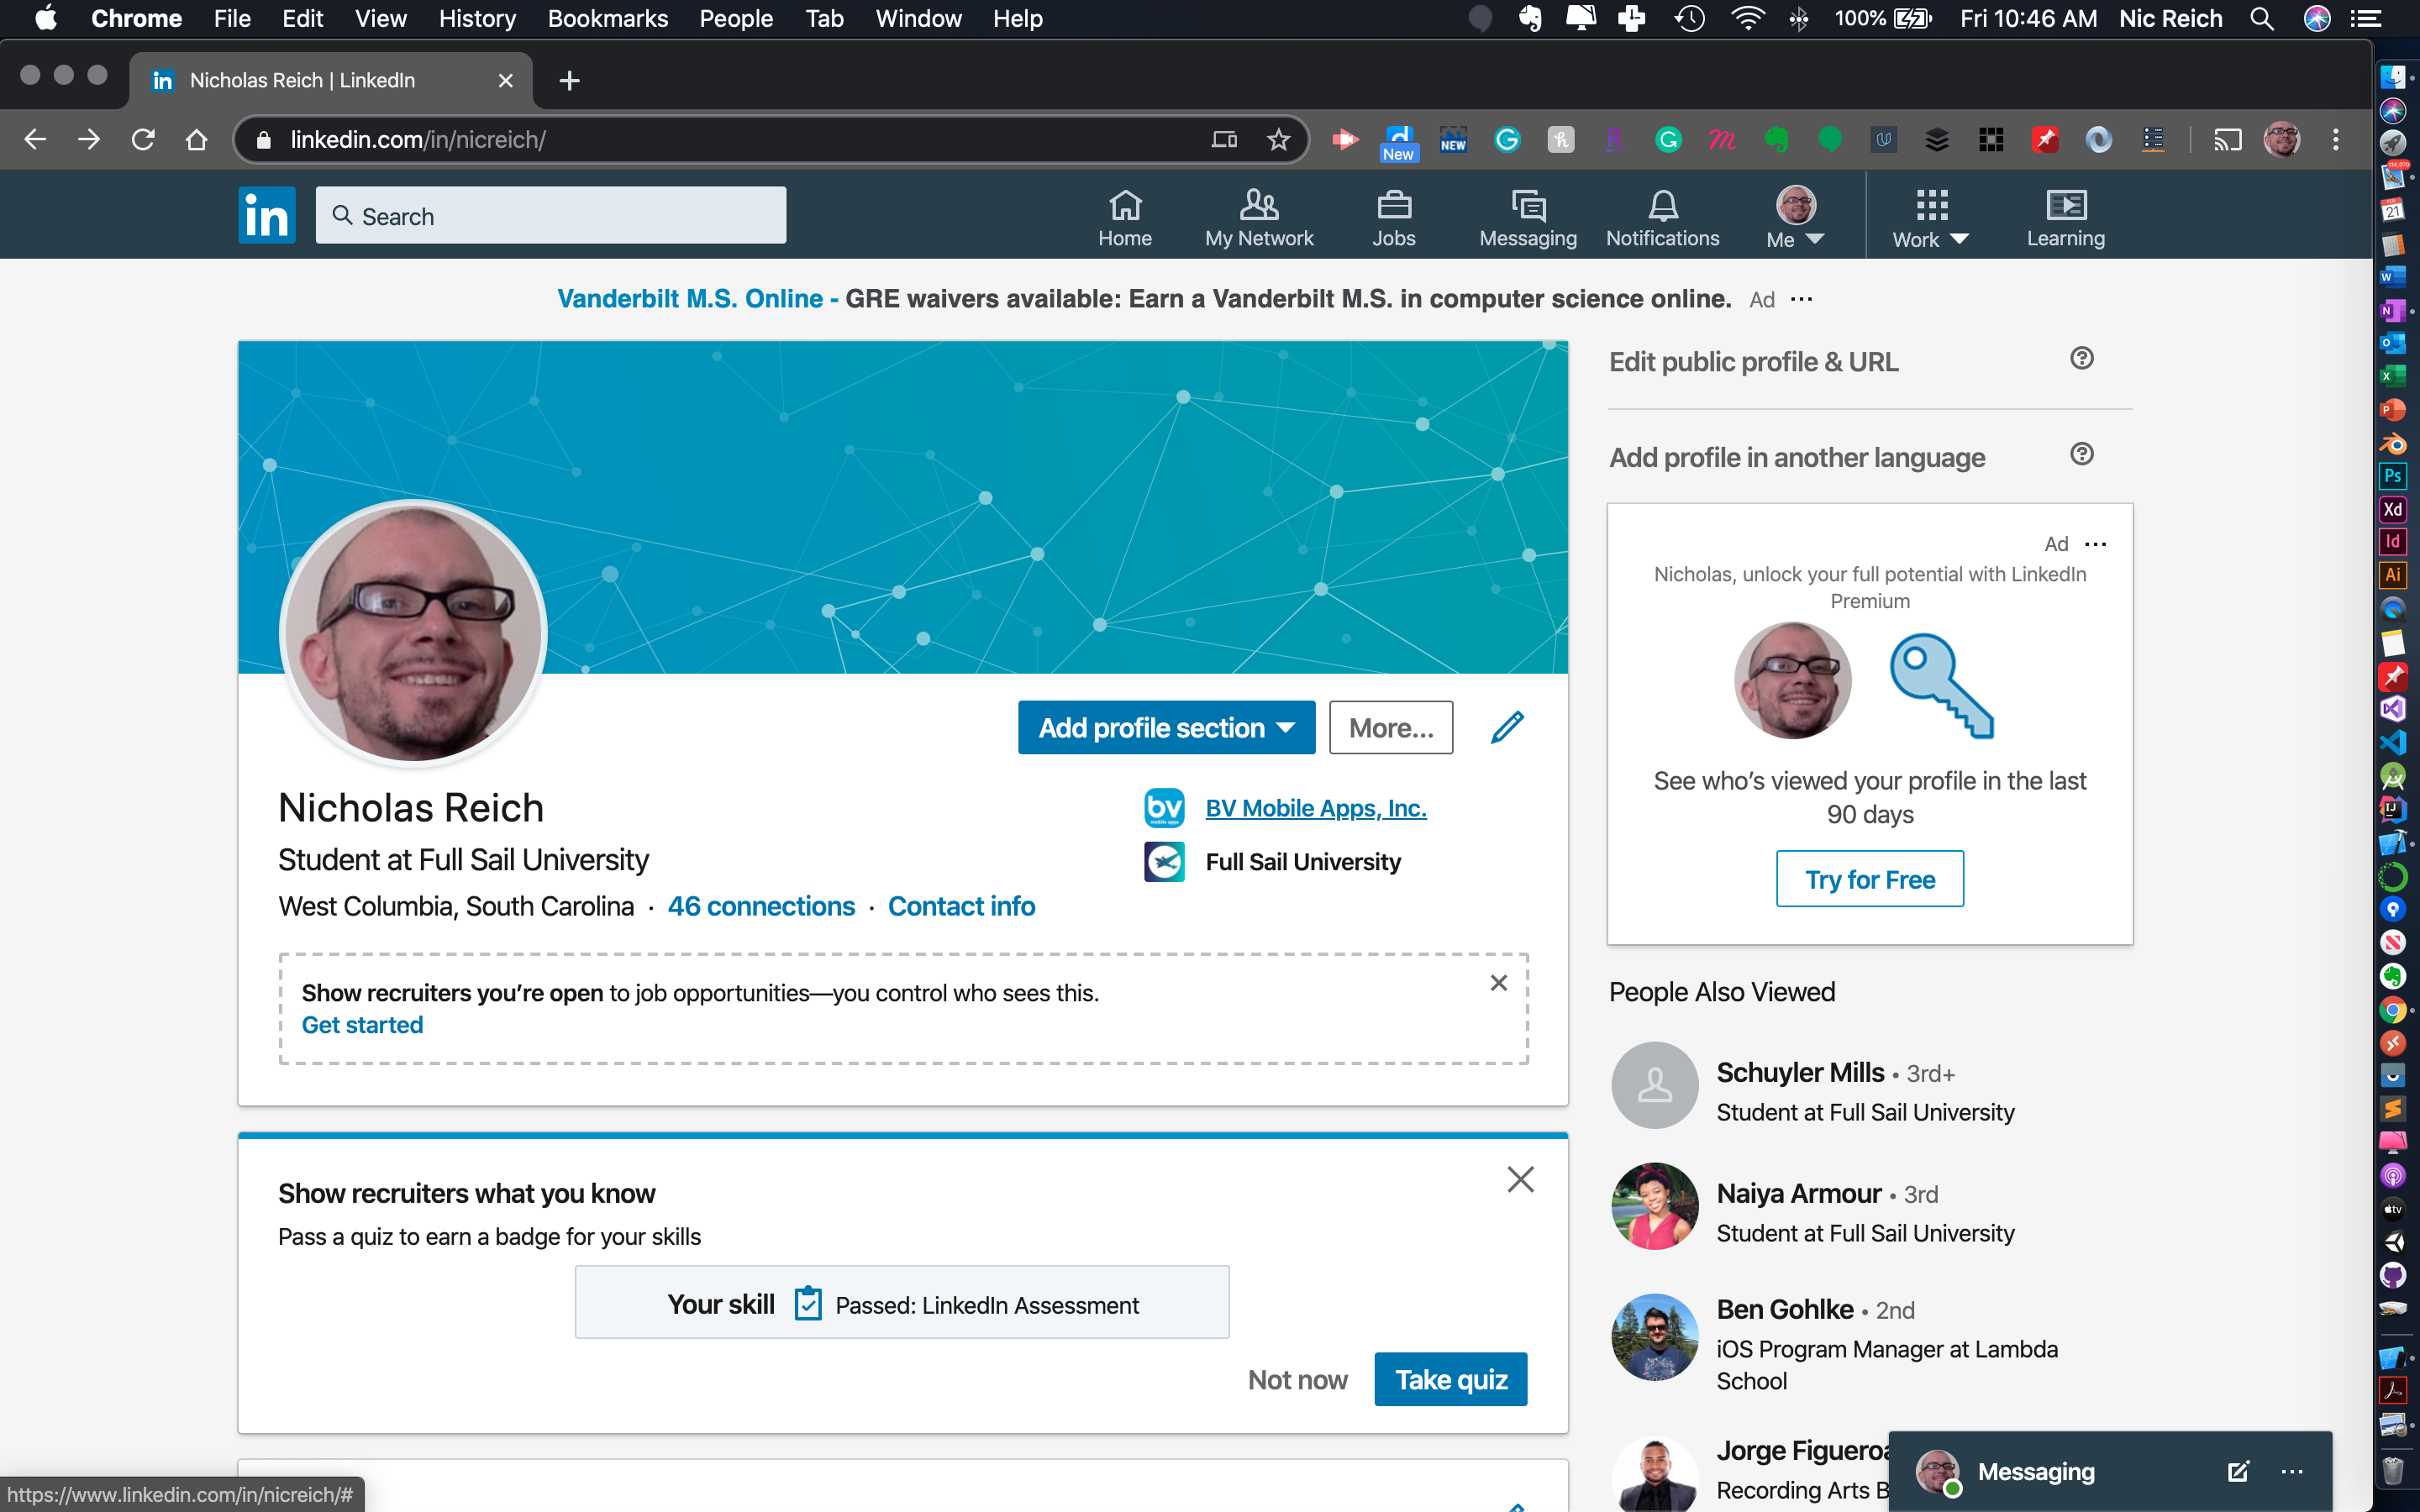Open the Jobs icon
Image resolution: width=2420 pixels, height=1512 pixels.
point(1393,218)
